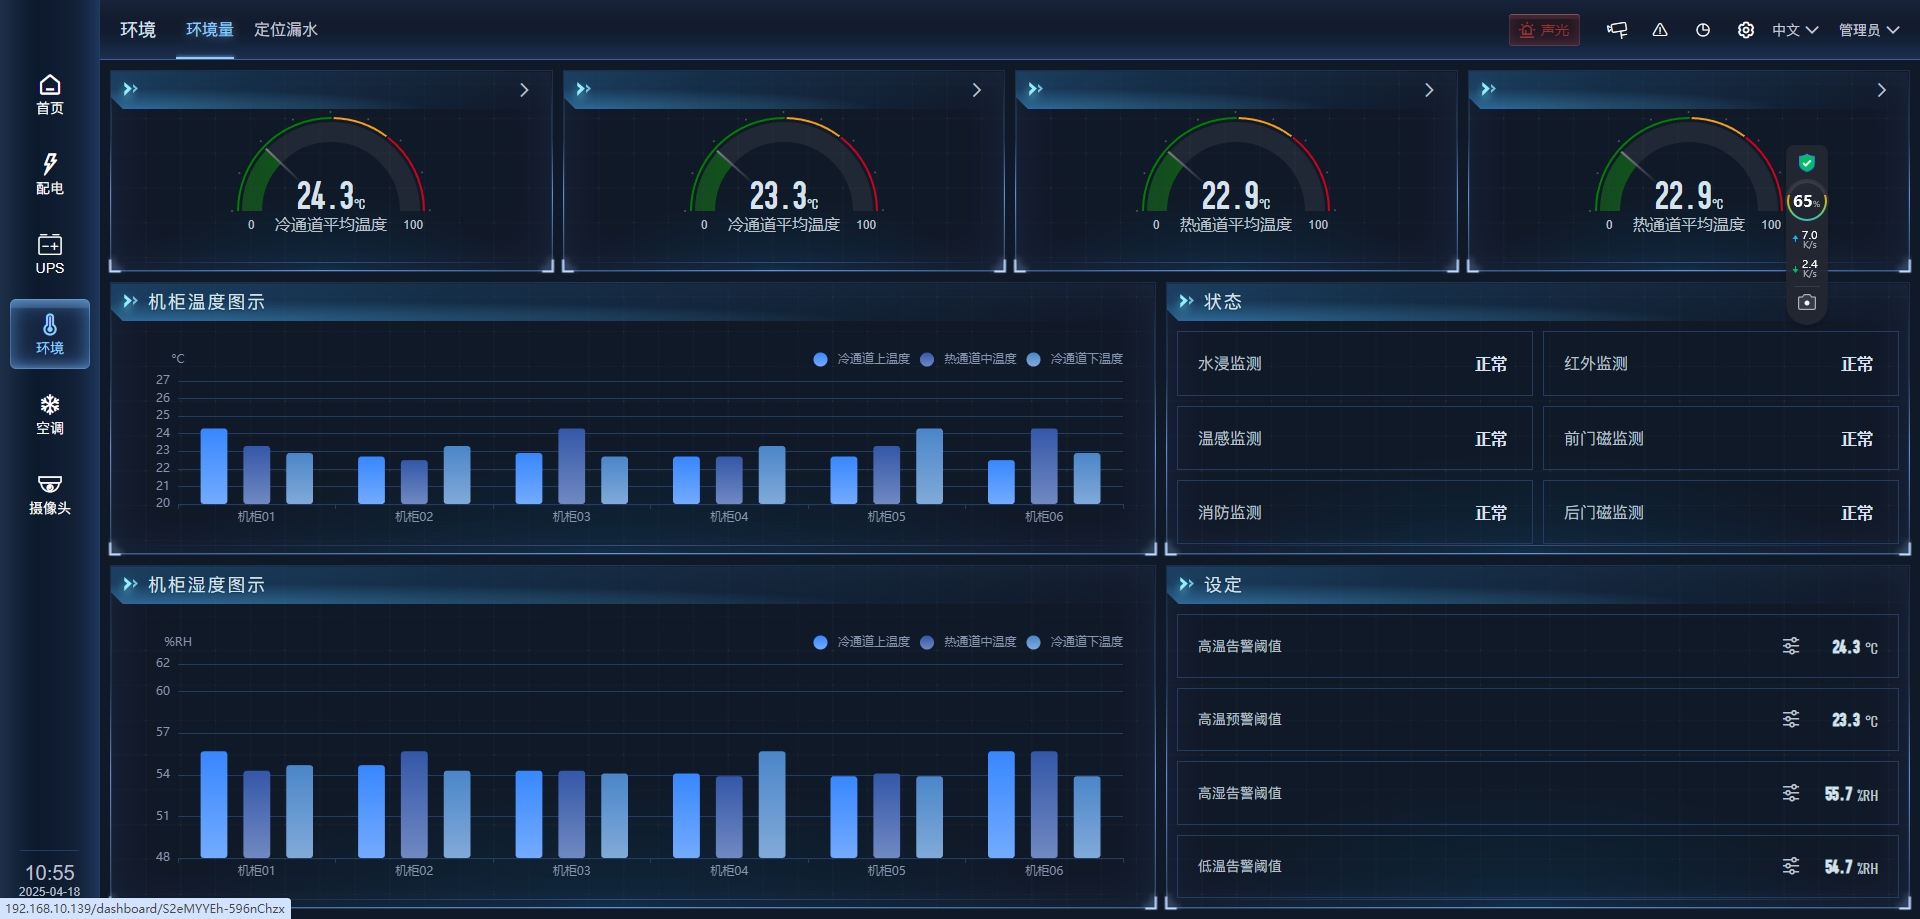Click the red 声光 sound-light alarm button
This screenshot has height=919, width=1920.
(1544, 30)
